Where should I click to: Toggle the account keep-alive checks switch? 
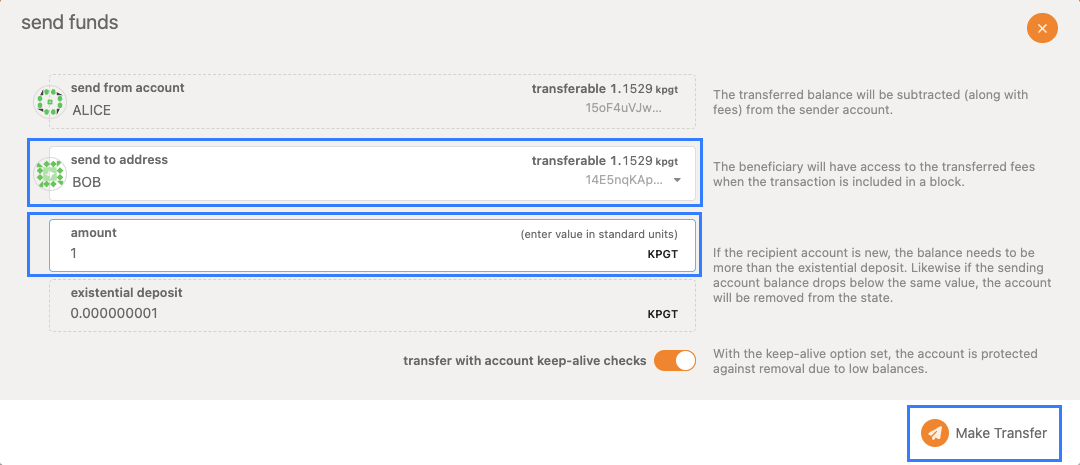(x=675, y=360)
